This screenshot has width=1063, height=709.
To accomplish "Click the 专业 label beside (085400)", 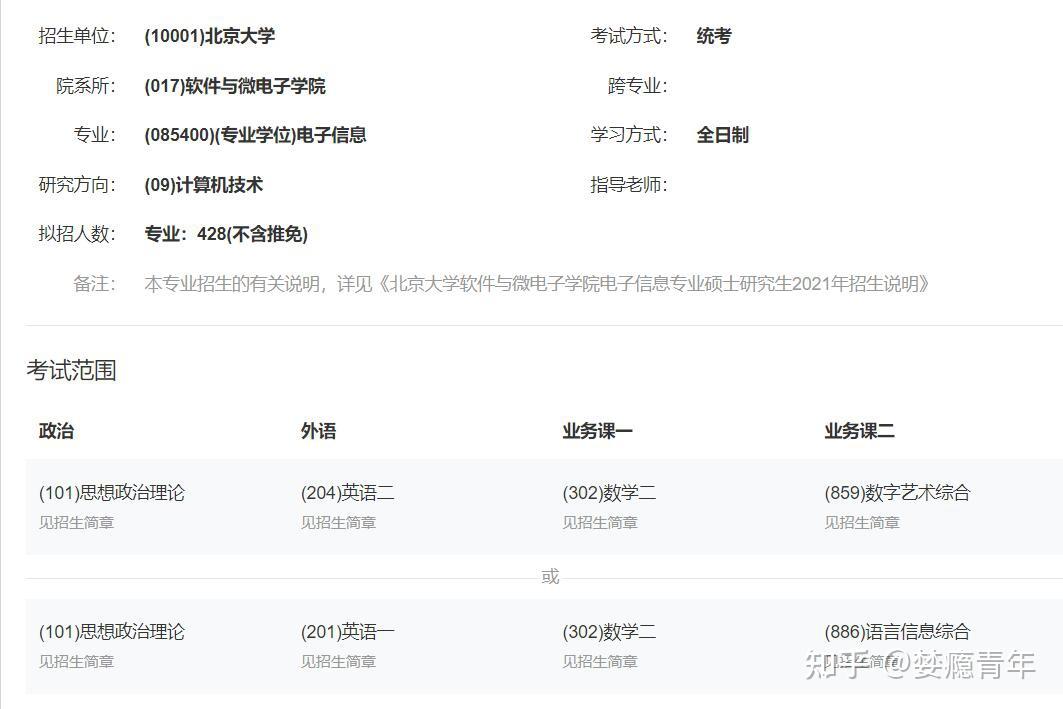I will [95, 135].
